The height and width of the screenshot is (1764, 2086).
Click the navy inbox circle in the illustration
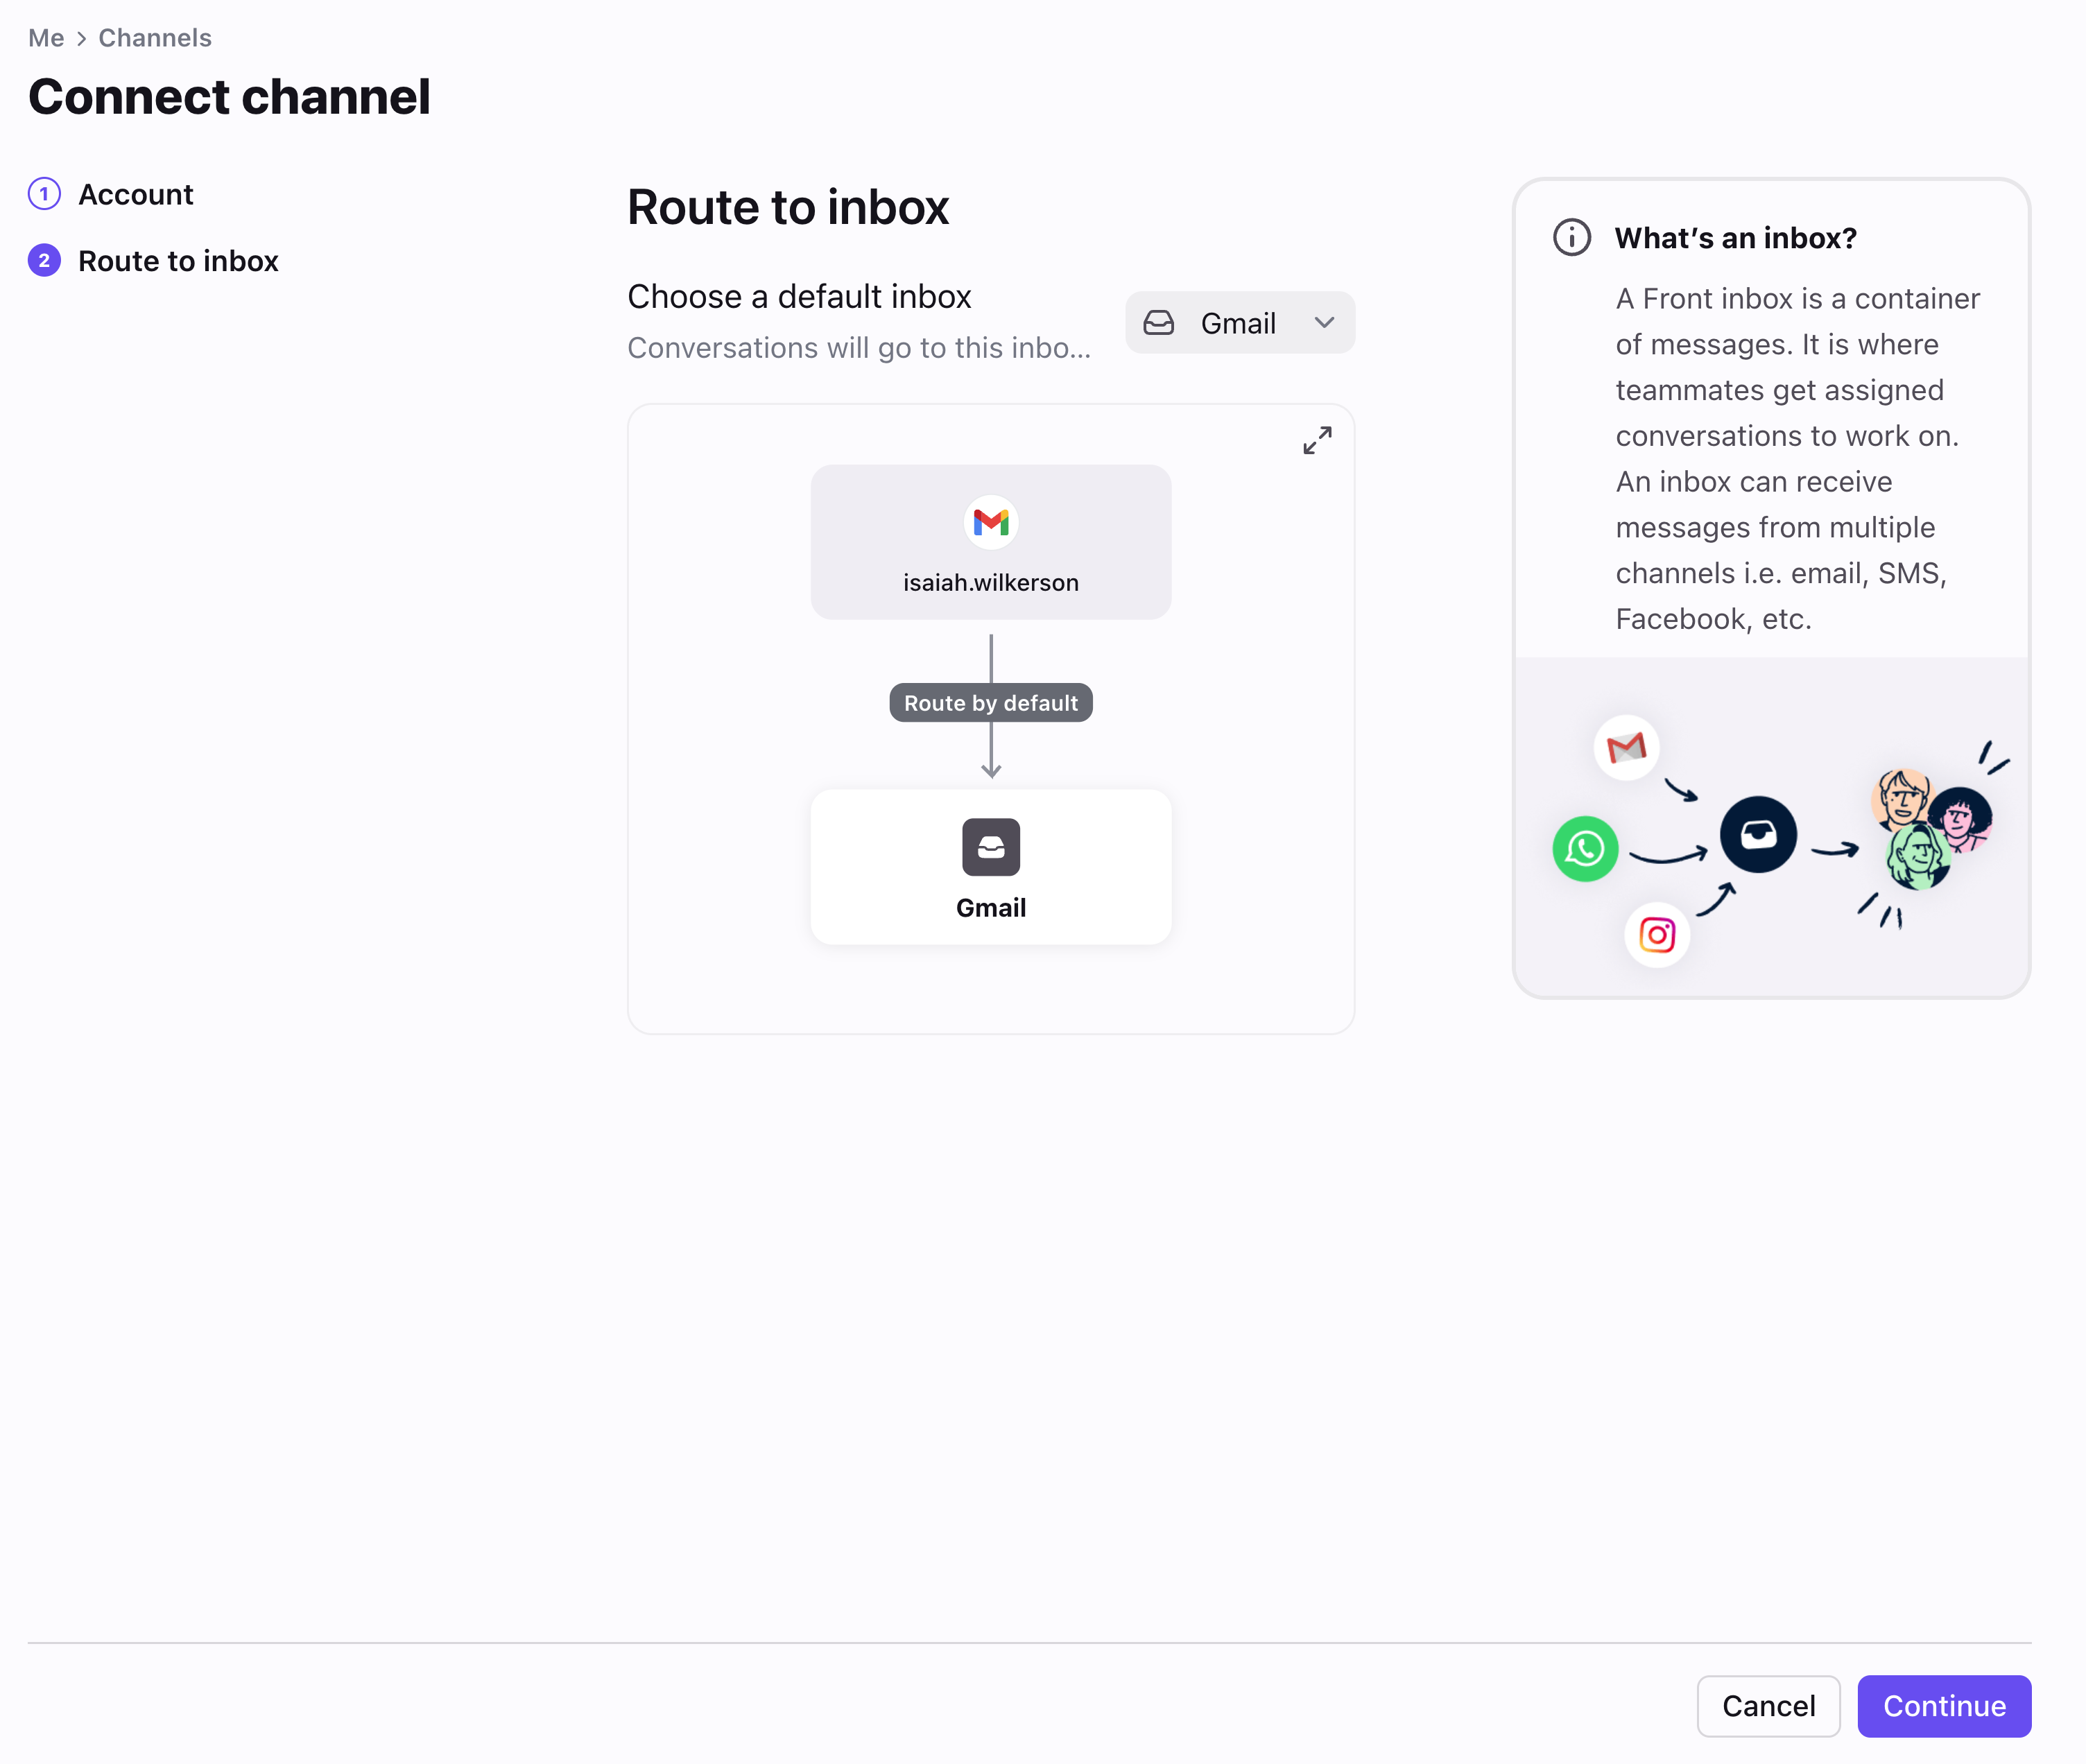click(x=1758, y=834)
